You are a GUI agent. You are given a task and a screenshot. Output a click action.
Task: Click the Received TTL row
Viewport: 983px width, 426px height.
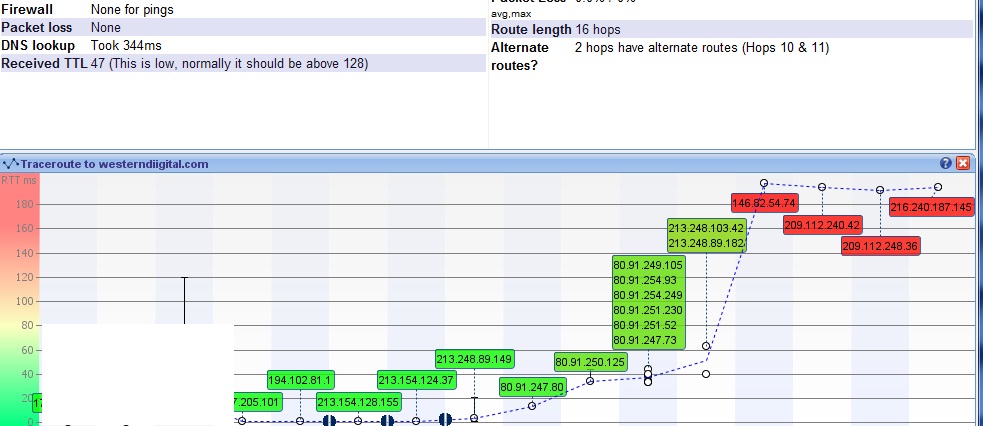tap(185, 64)
